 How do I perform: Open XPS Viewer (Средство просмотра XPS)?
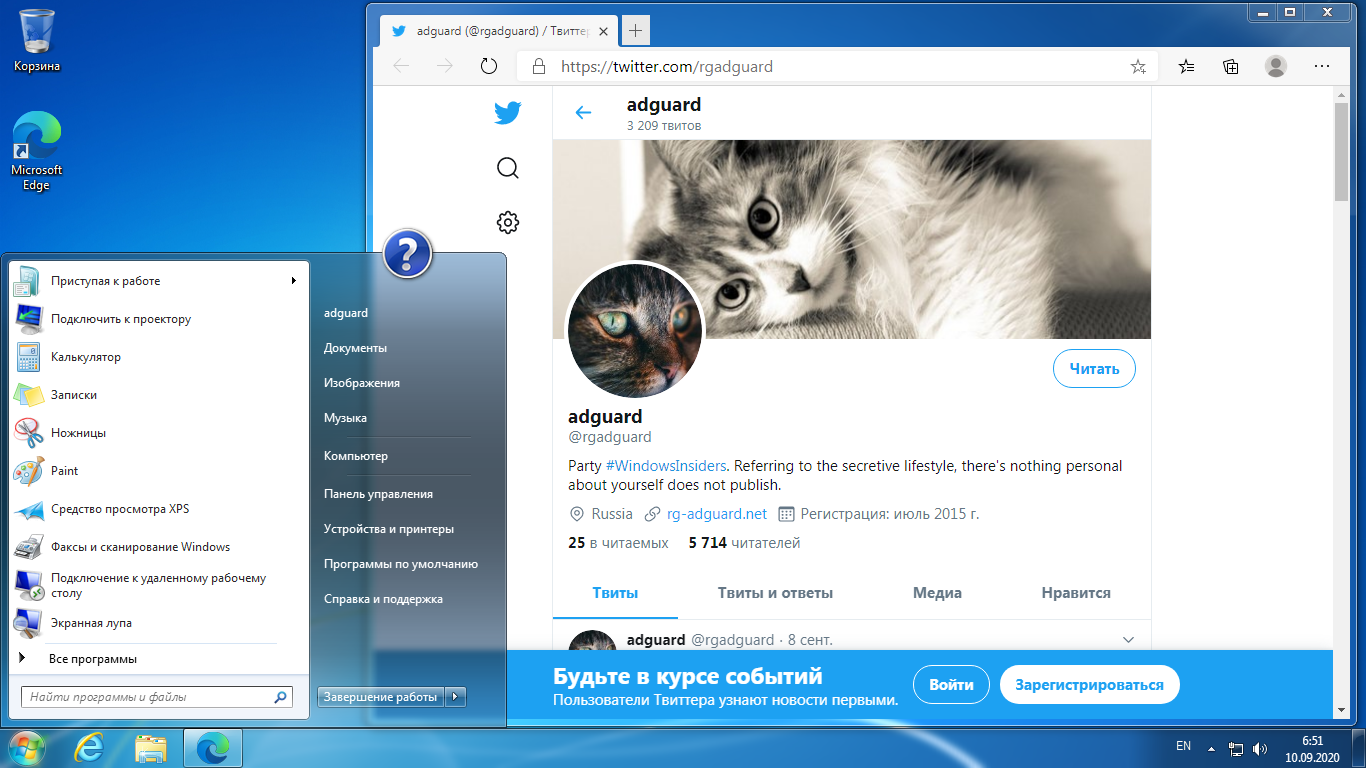160,509
